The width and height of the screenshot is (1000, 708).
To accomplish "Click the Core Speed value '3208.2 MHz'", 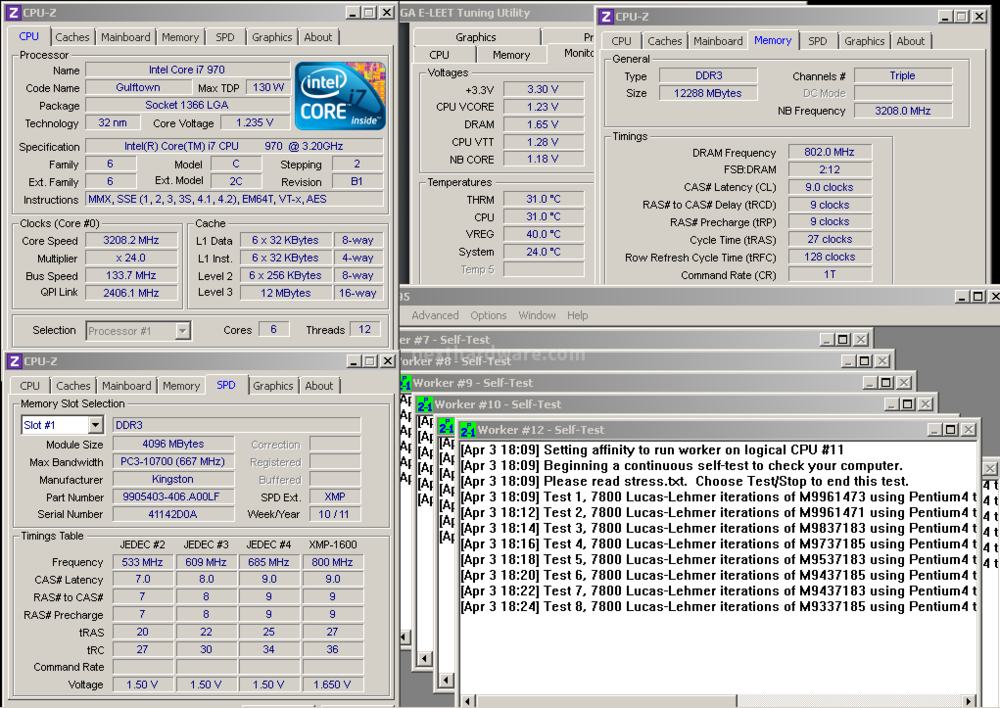I will click(131, 240).
